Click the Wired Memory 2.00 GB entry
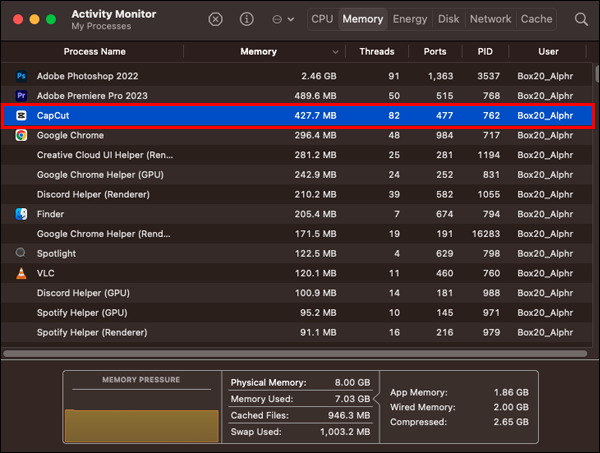The height and width of the screenshot is (453, 600). (x=459, y=407)
